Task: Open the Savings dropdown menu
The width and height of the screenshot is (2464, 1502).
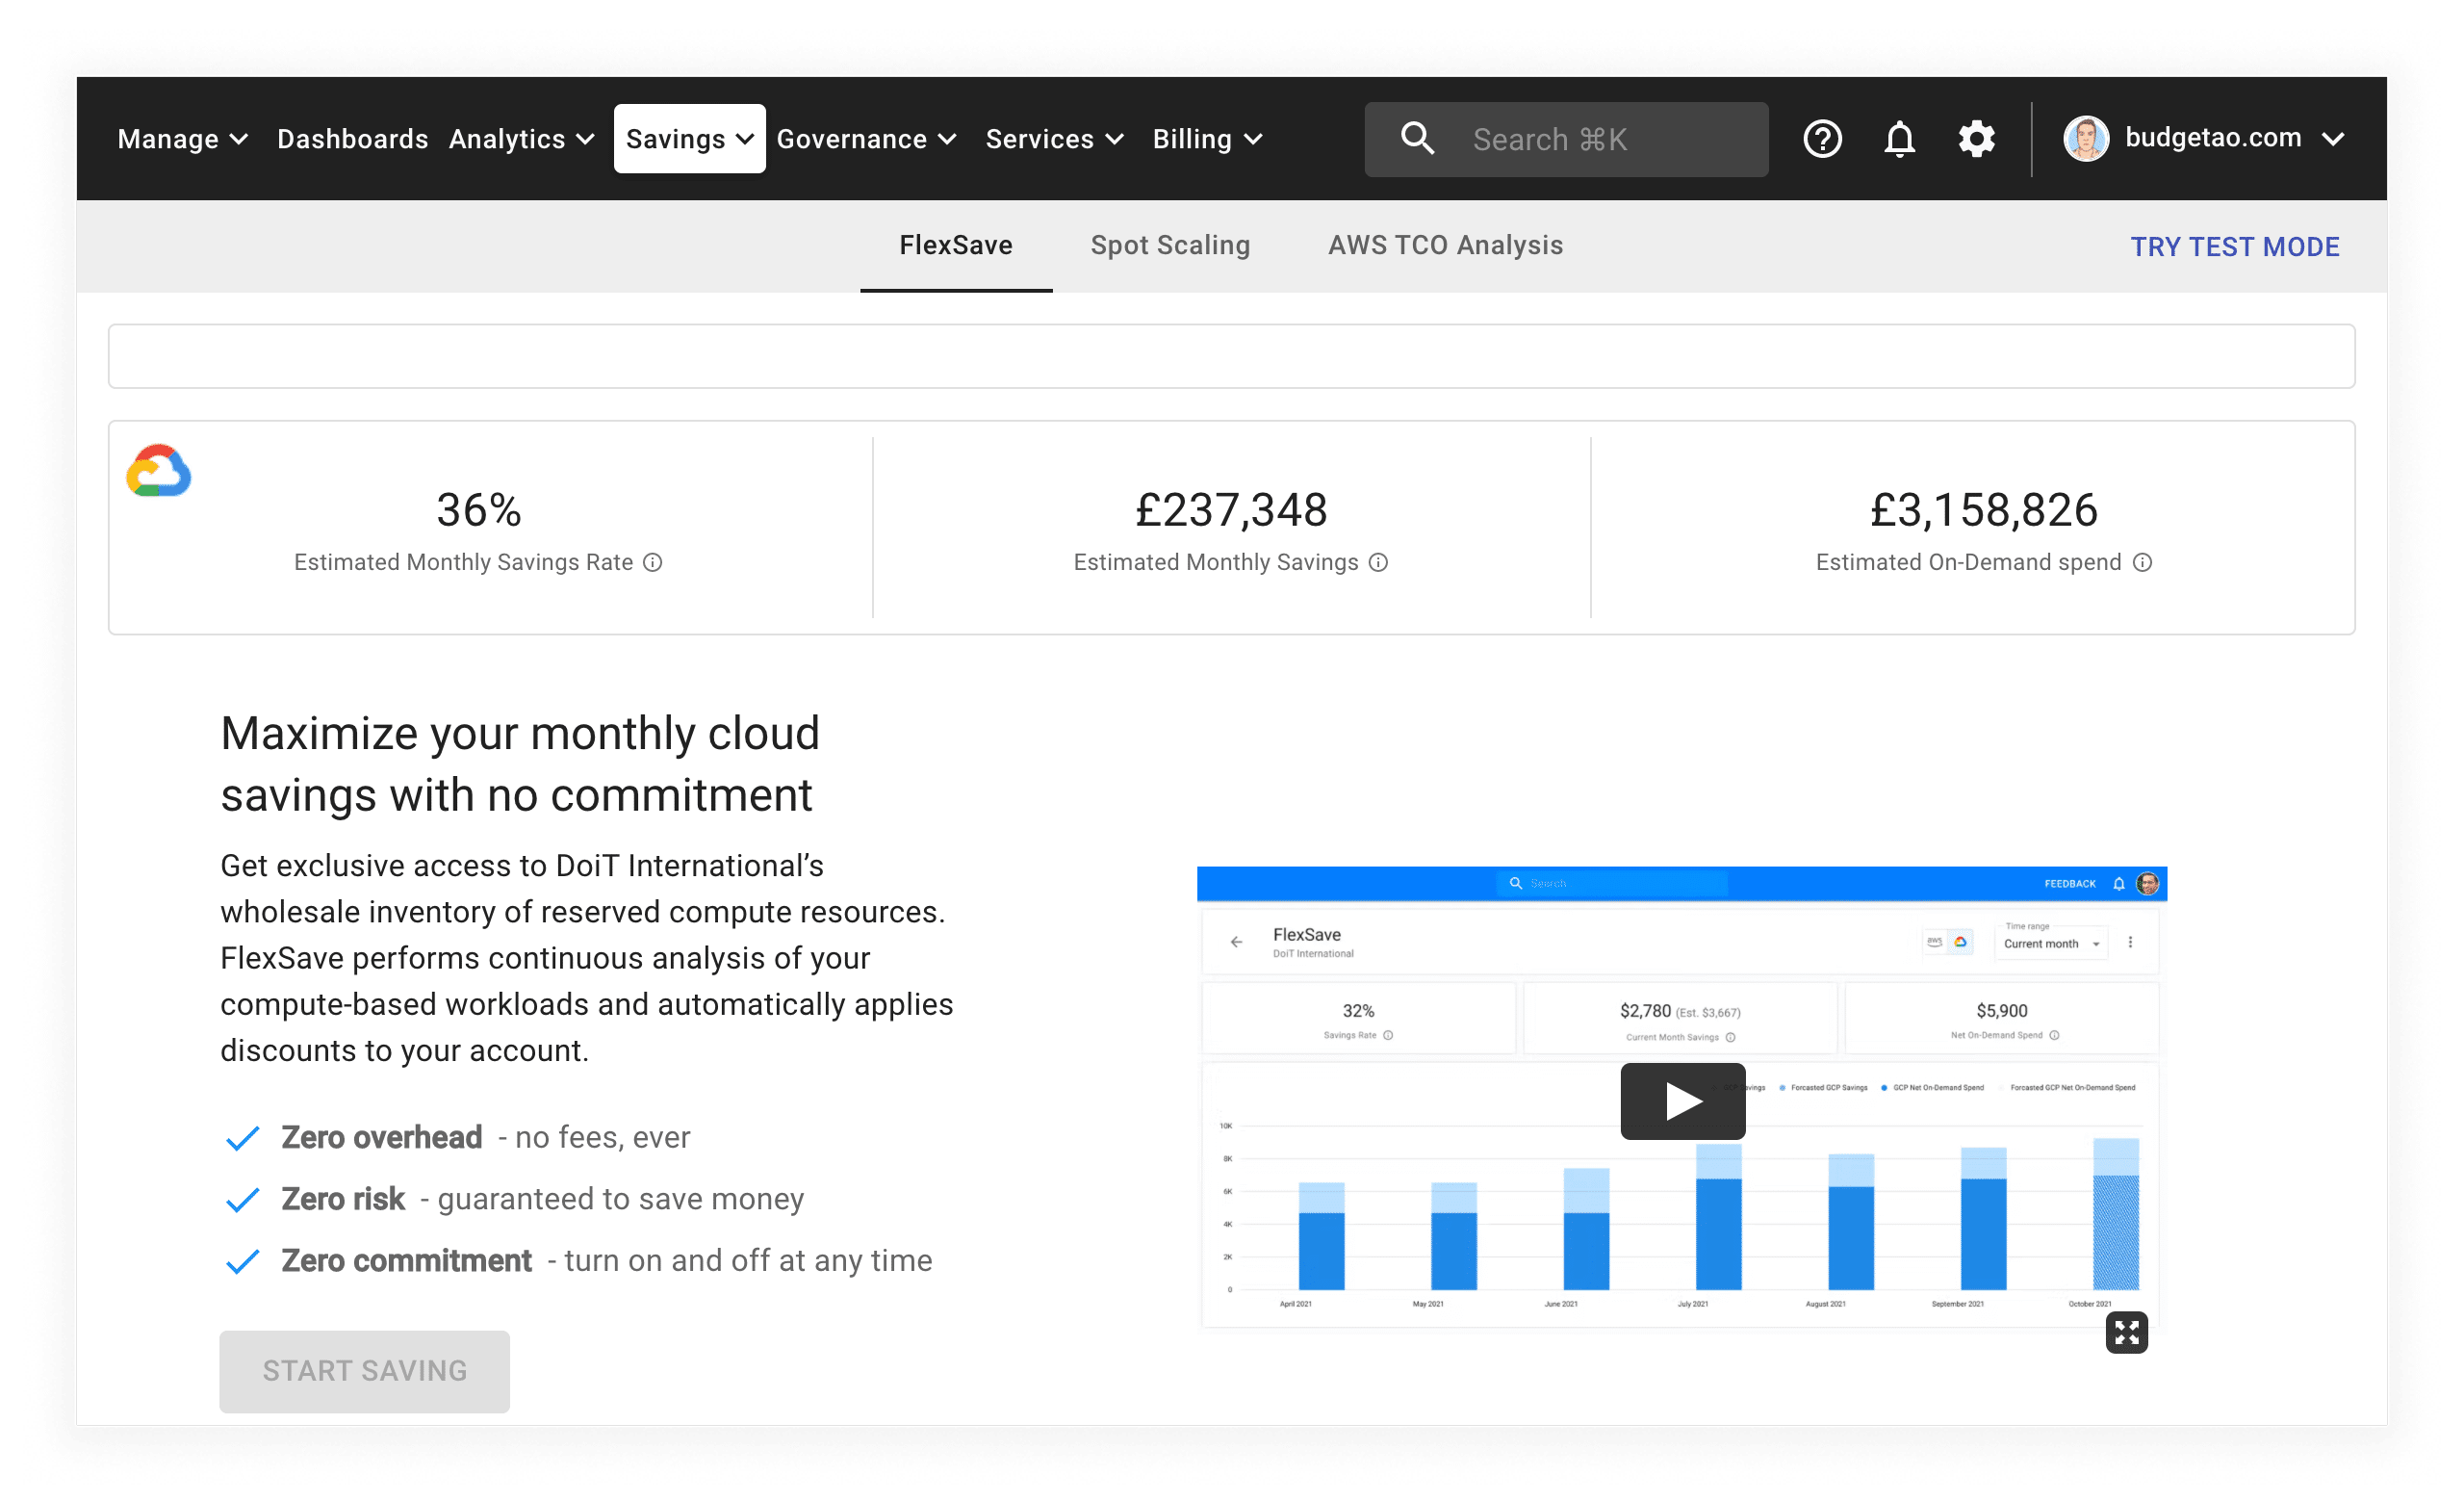Action: click(689, 139)
